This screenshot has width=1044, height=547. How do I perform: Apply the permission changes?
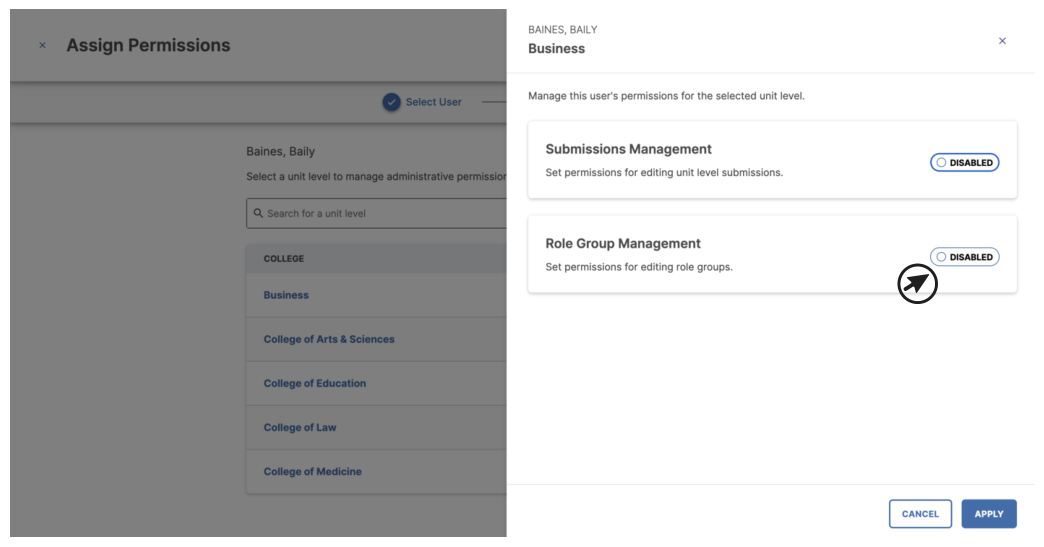pyautogui.click(x=988, y=514)
